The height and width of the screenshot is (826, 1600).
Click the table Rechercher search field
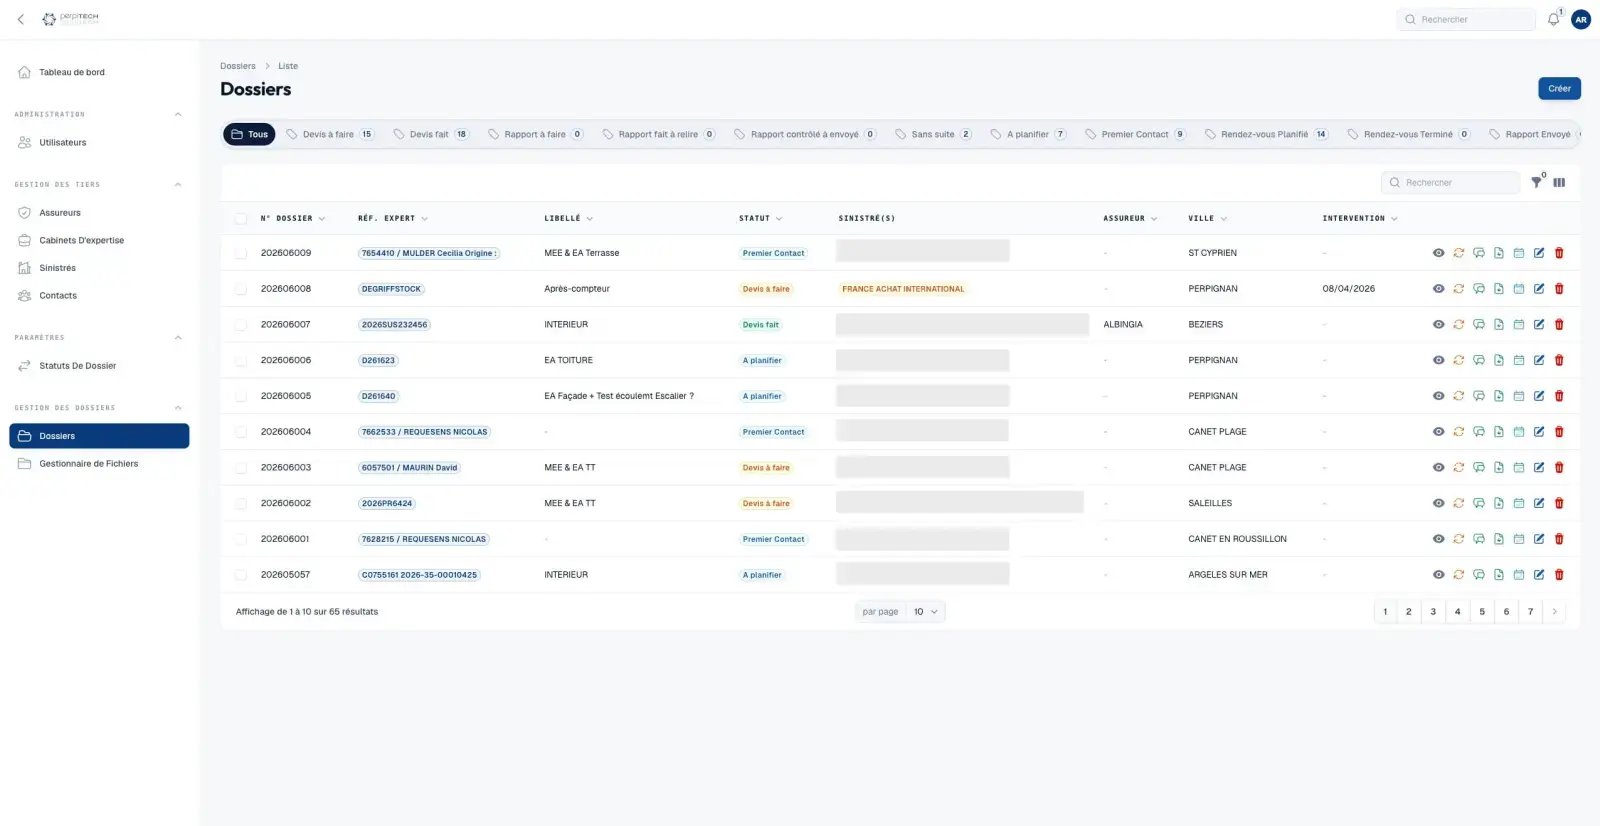pyautogui.click(x=1450, y=182)
